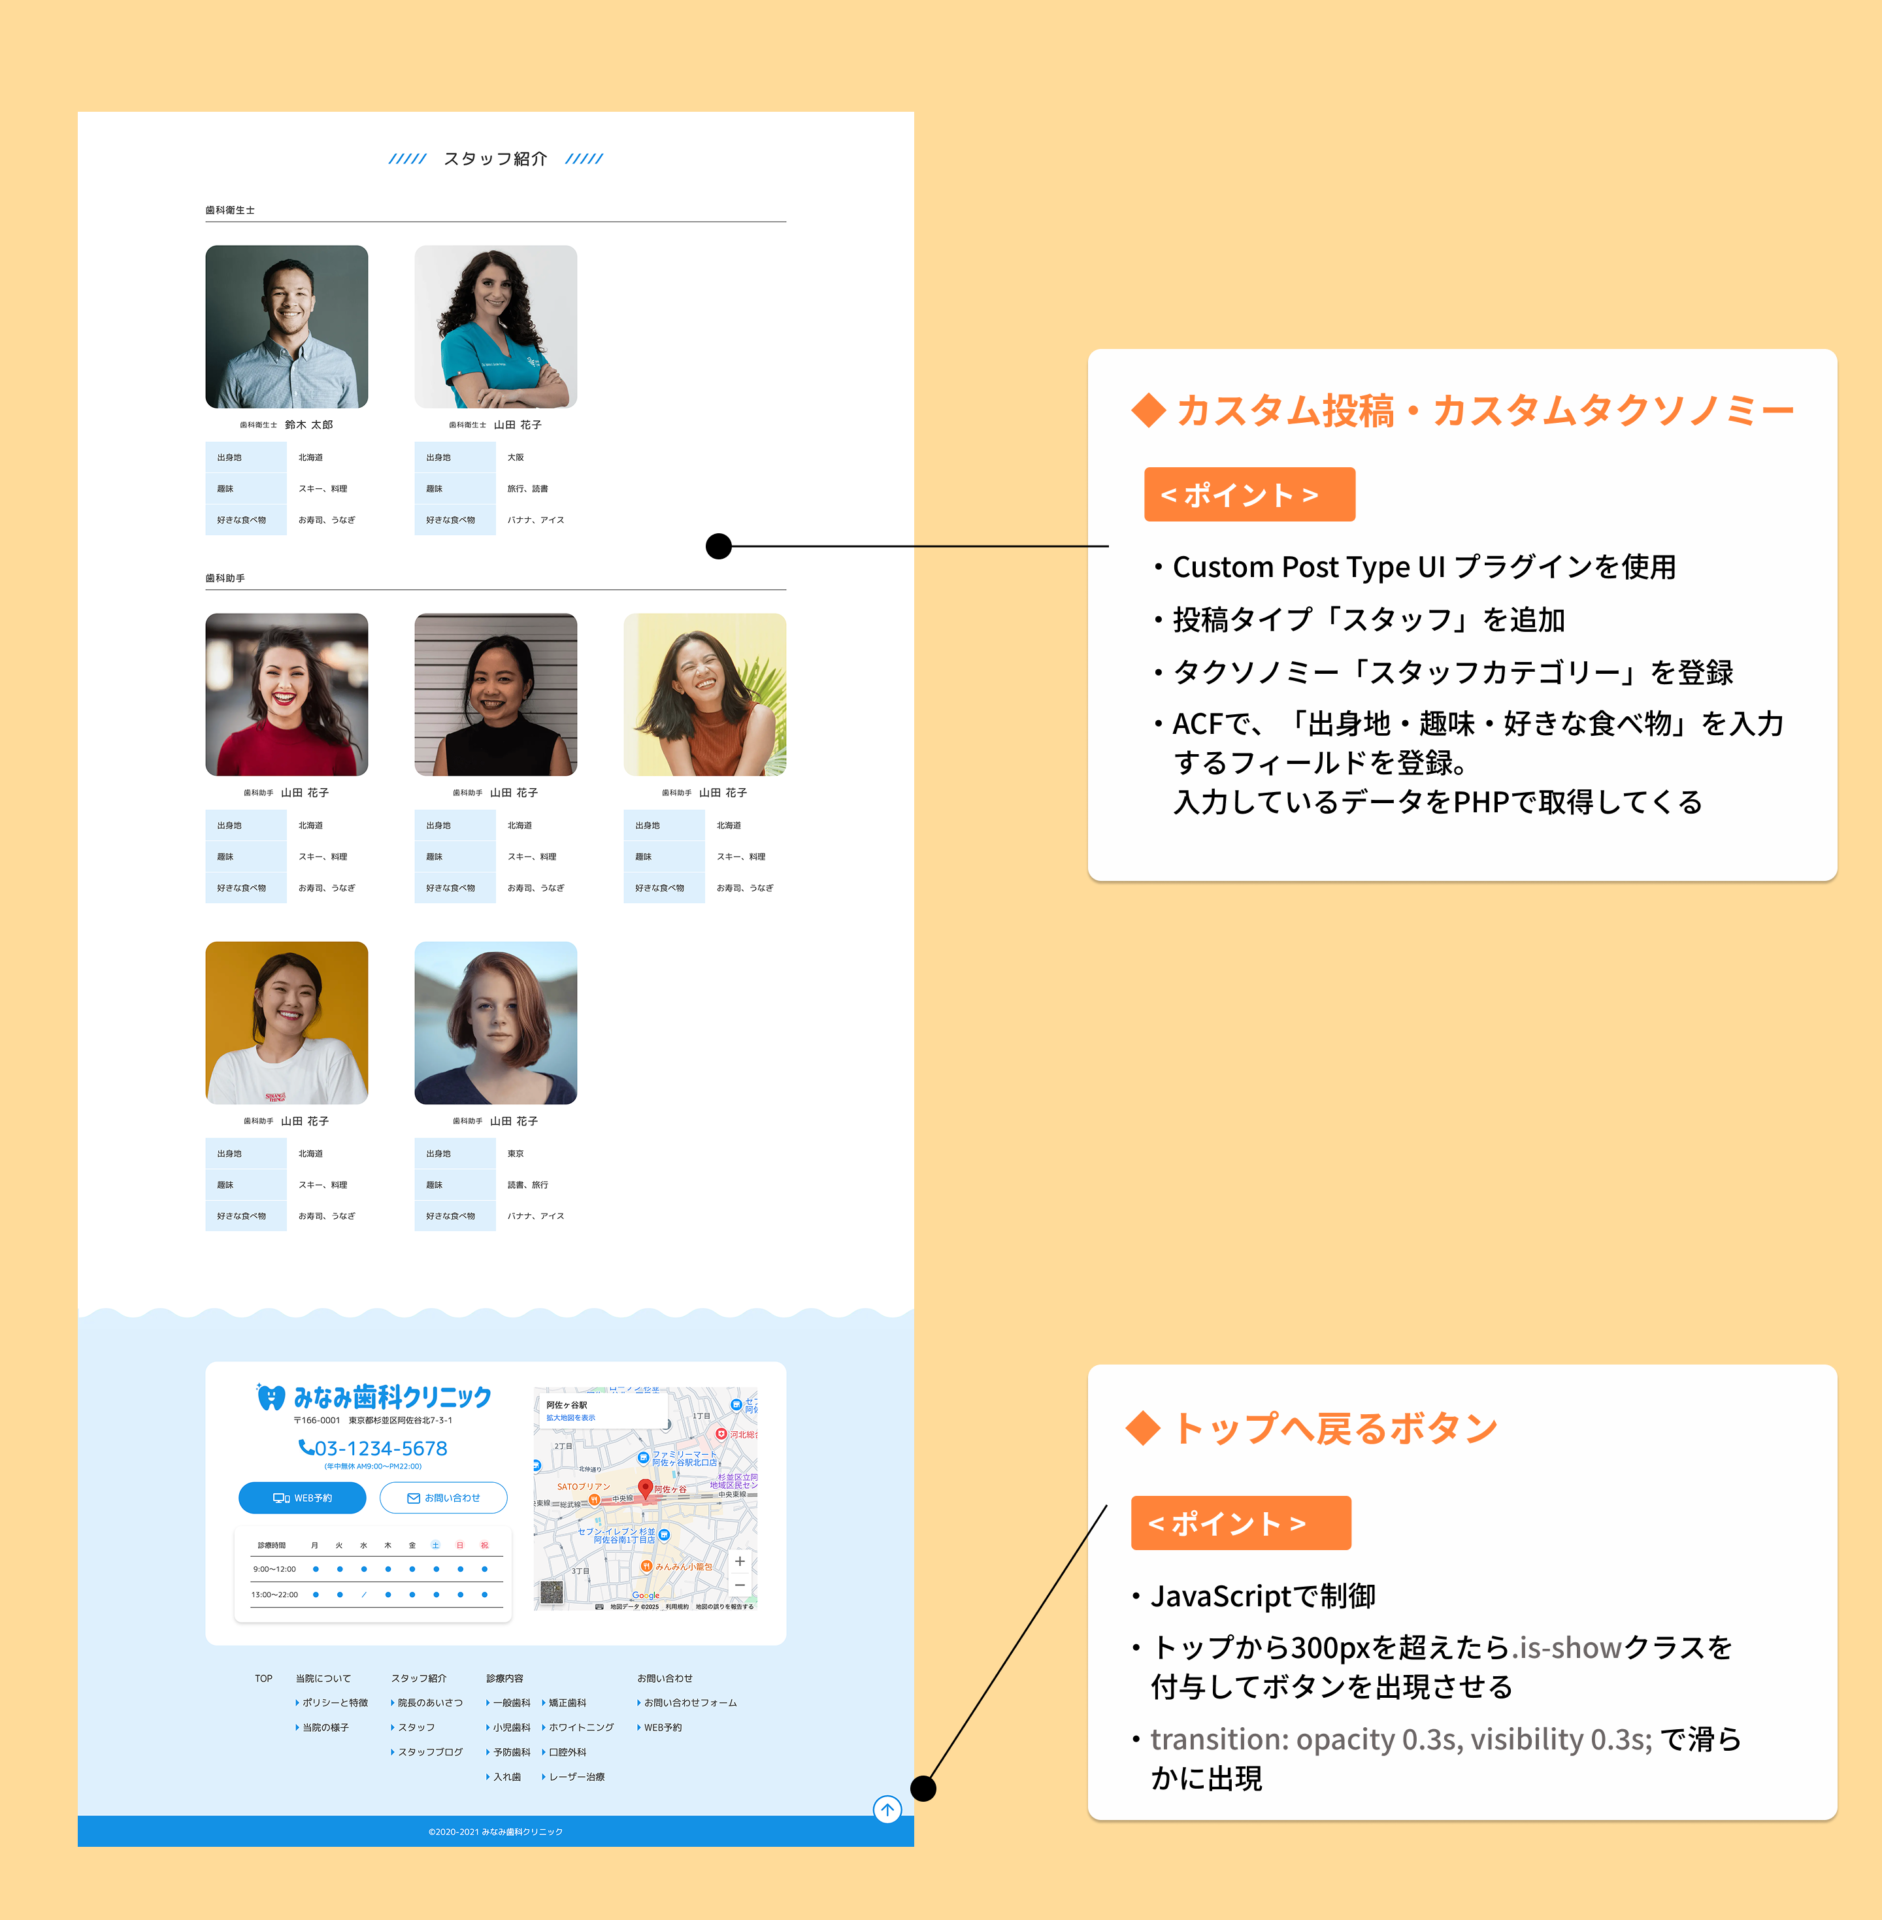Click 鈴木 太郎 staff photo
This screenshot has width=1882, height=1920.
286,326
